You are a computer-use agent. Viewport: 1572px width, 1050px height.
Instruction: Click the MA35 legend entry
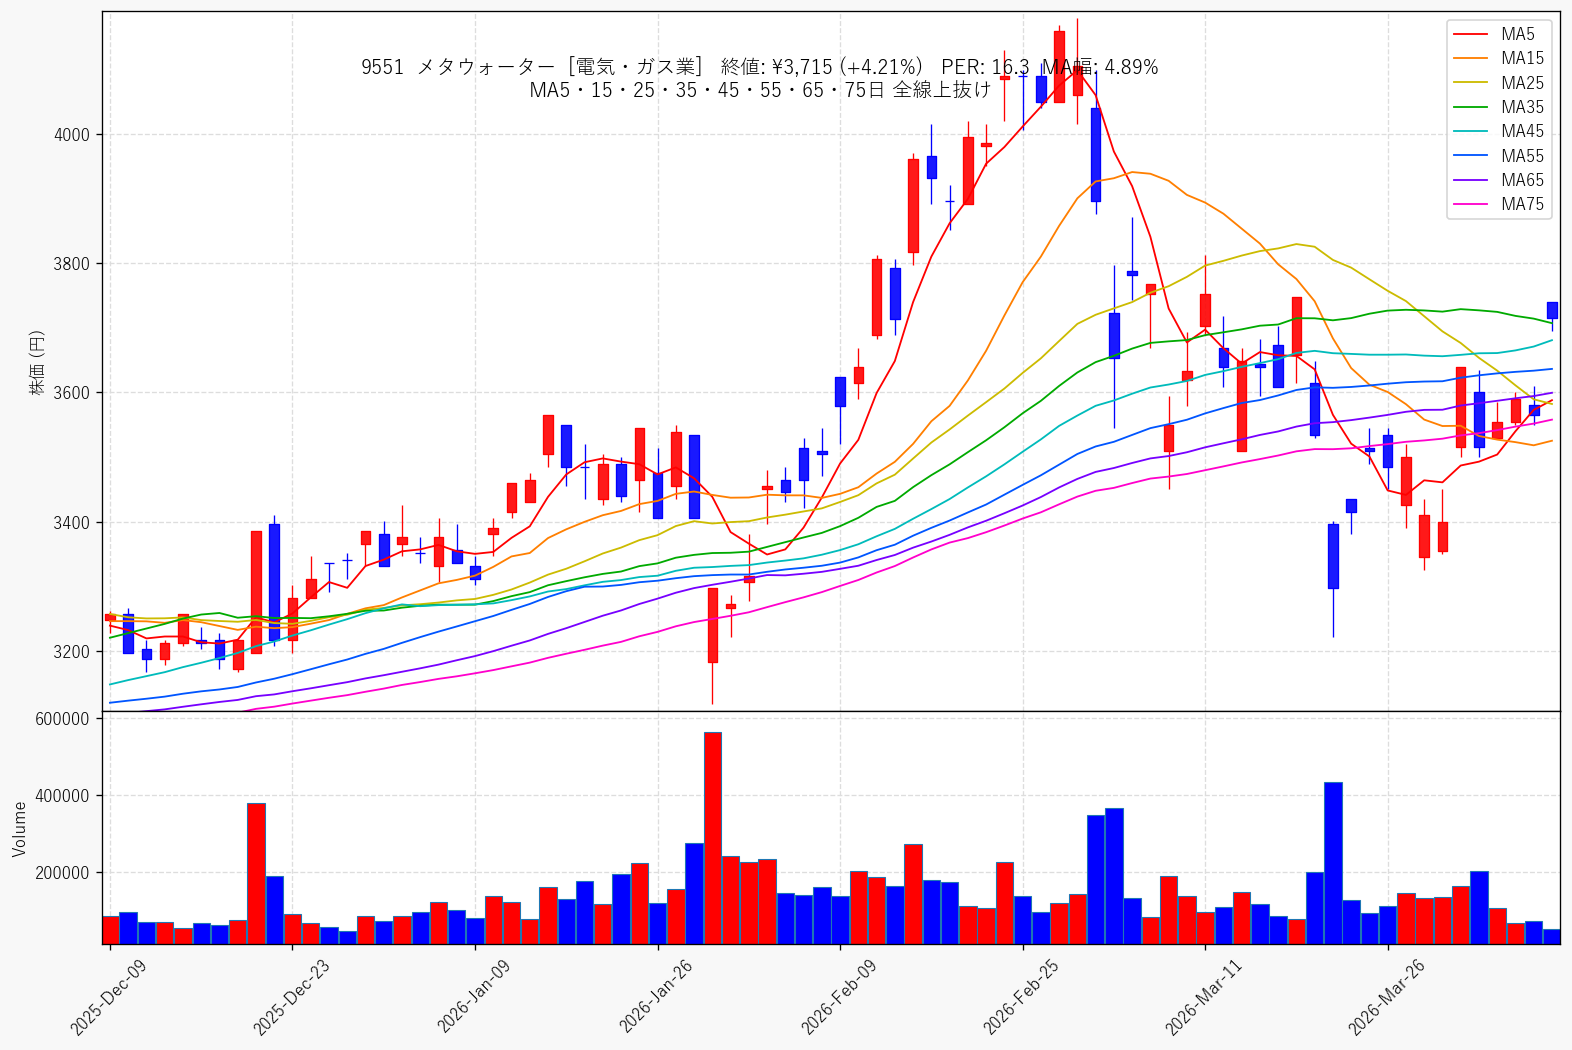(x=1498, y=107)
